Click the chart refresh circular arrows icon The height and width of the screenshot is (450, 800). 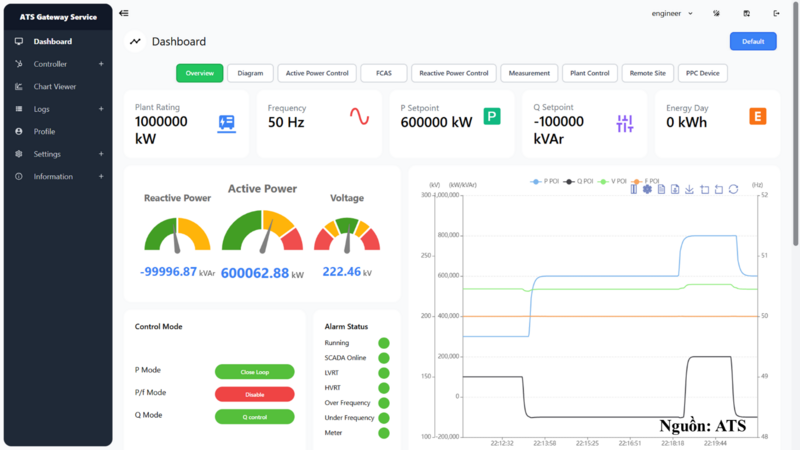coord(733,189)
